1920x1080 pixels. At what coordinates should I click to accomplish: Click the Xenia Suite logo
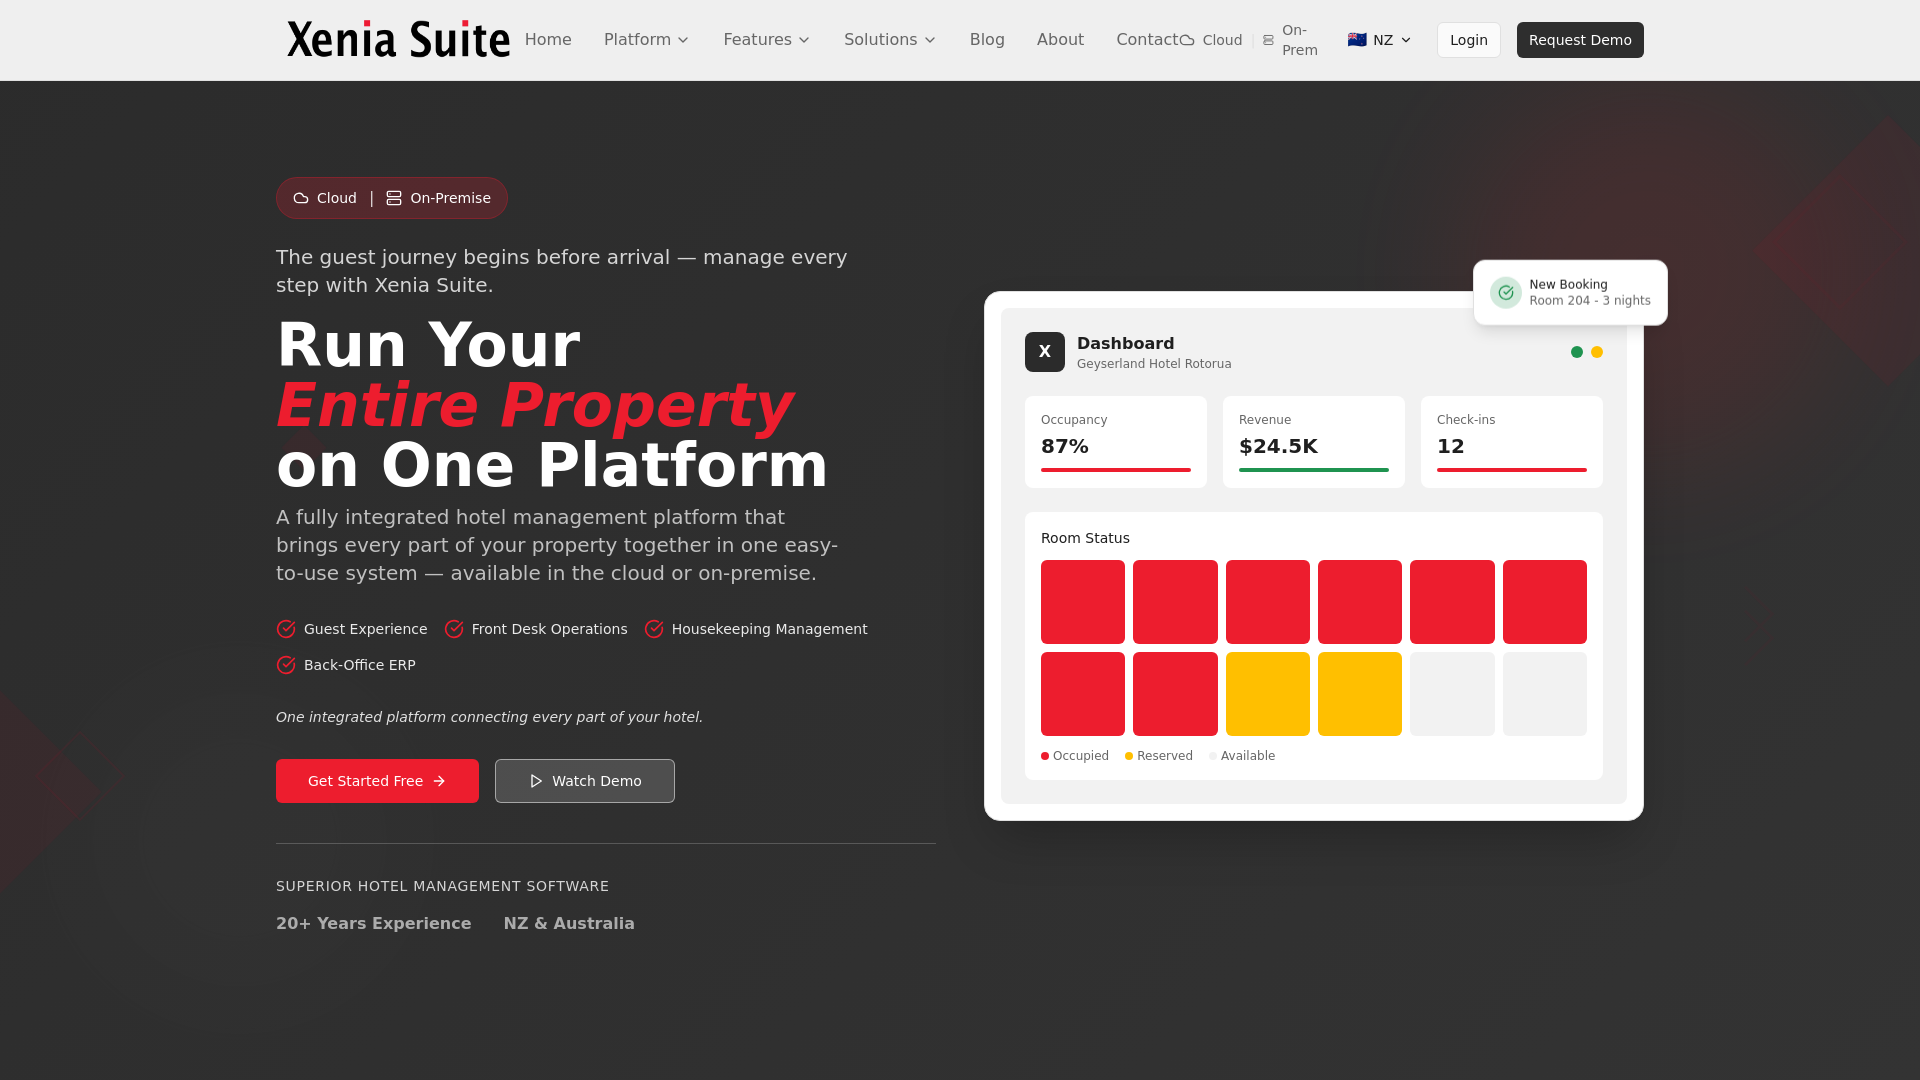pyautogui.click(x=398, y=40)
